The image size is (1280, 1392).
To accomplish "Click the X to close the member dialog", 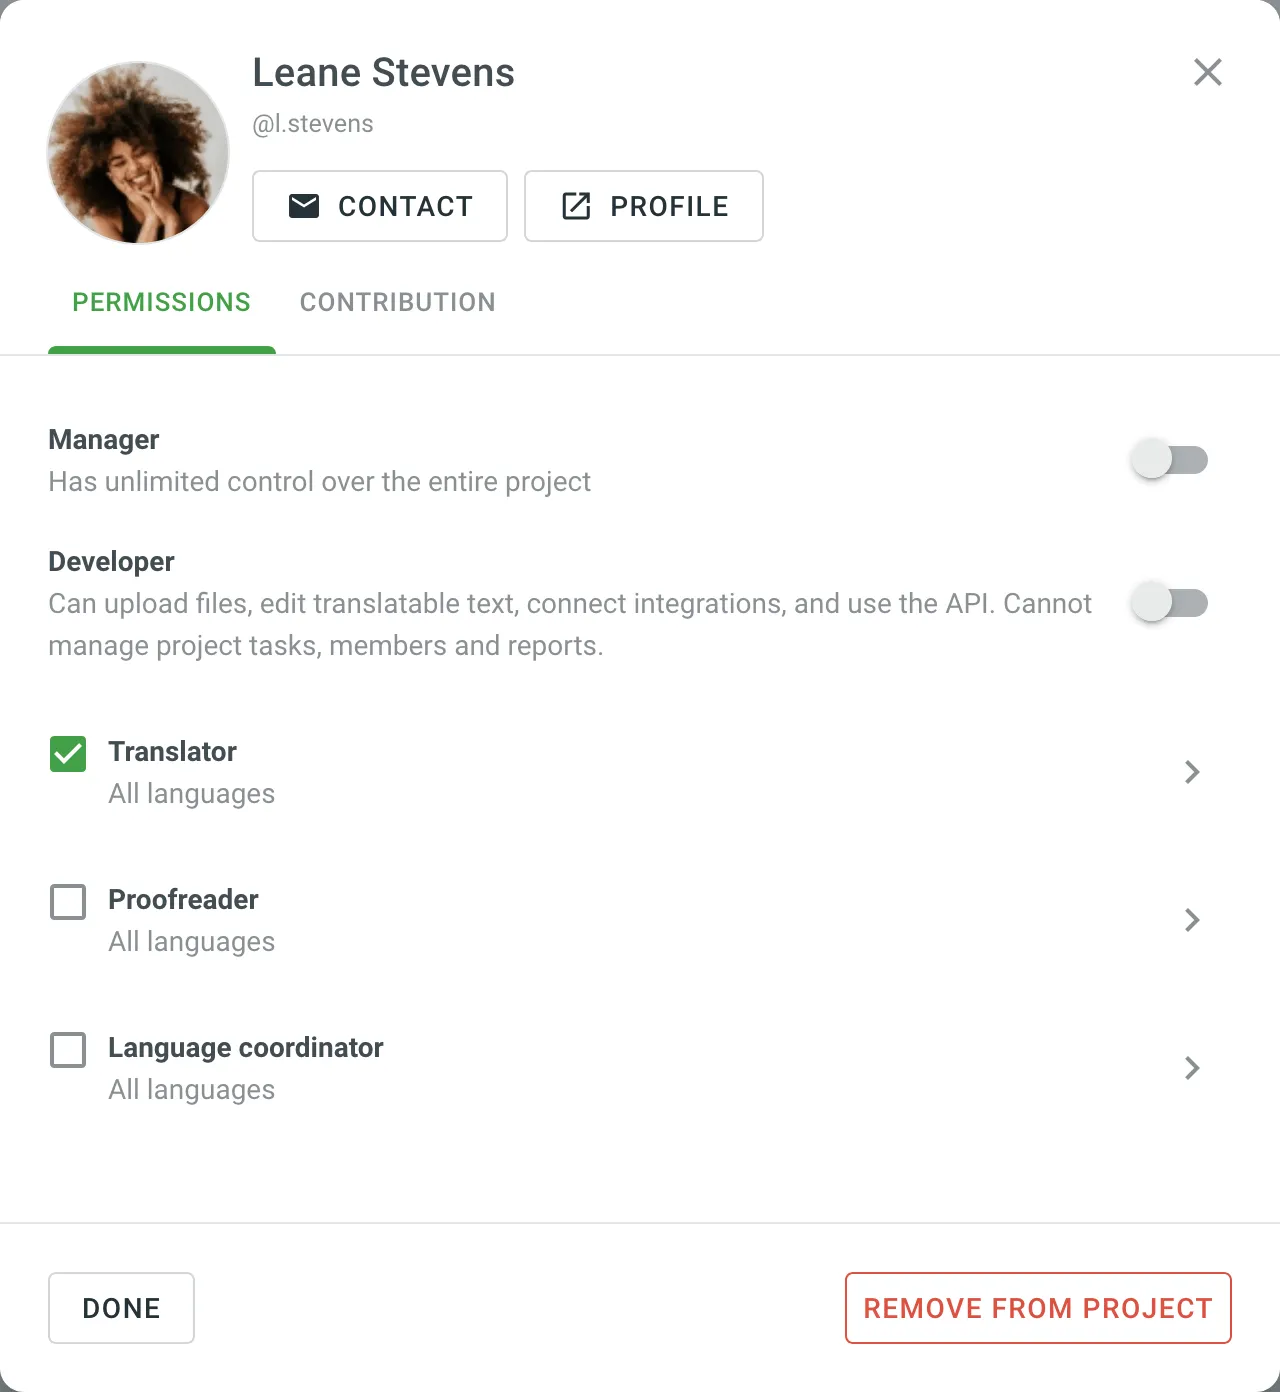I will pyautogui.click(x=1208, y=72).
